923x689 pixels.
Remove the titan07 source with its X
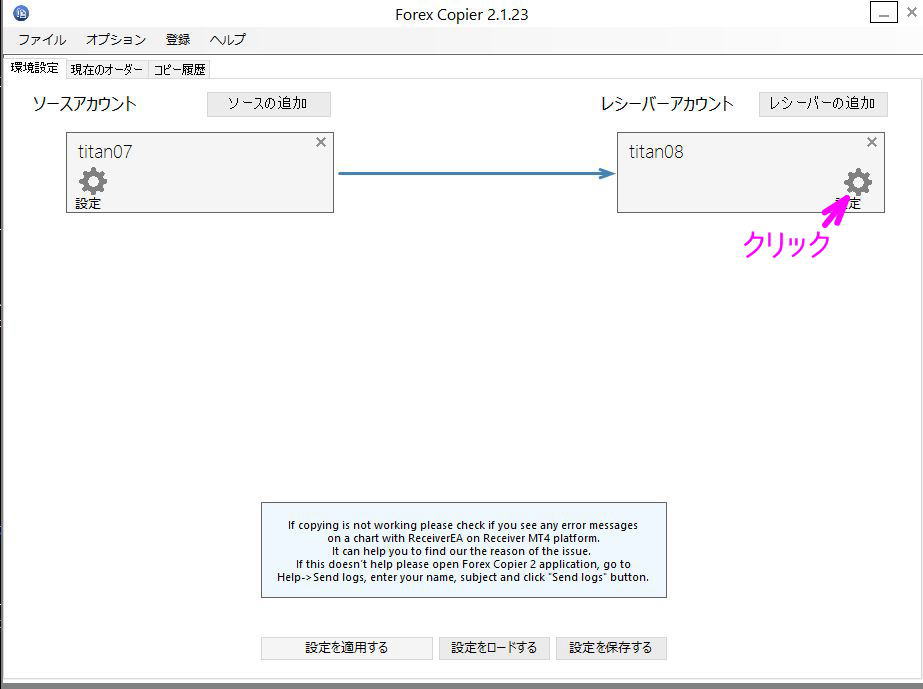[321, 142]
